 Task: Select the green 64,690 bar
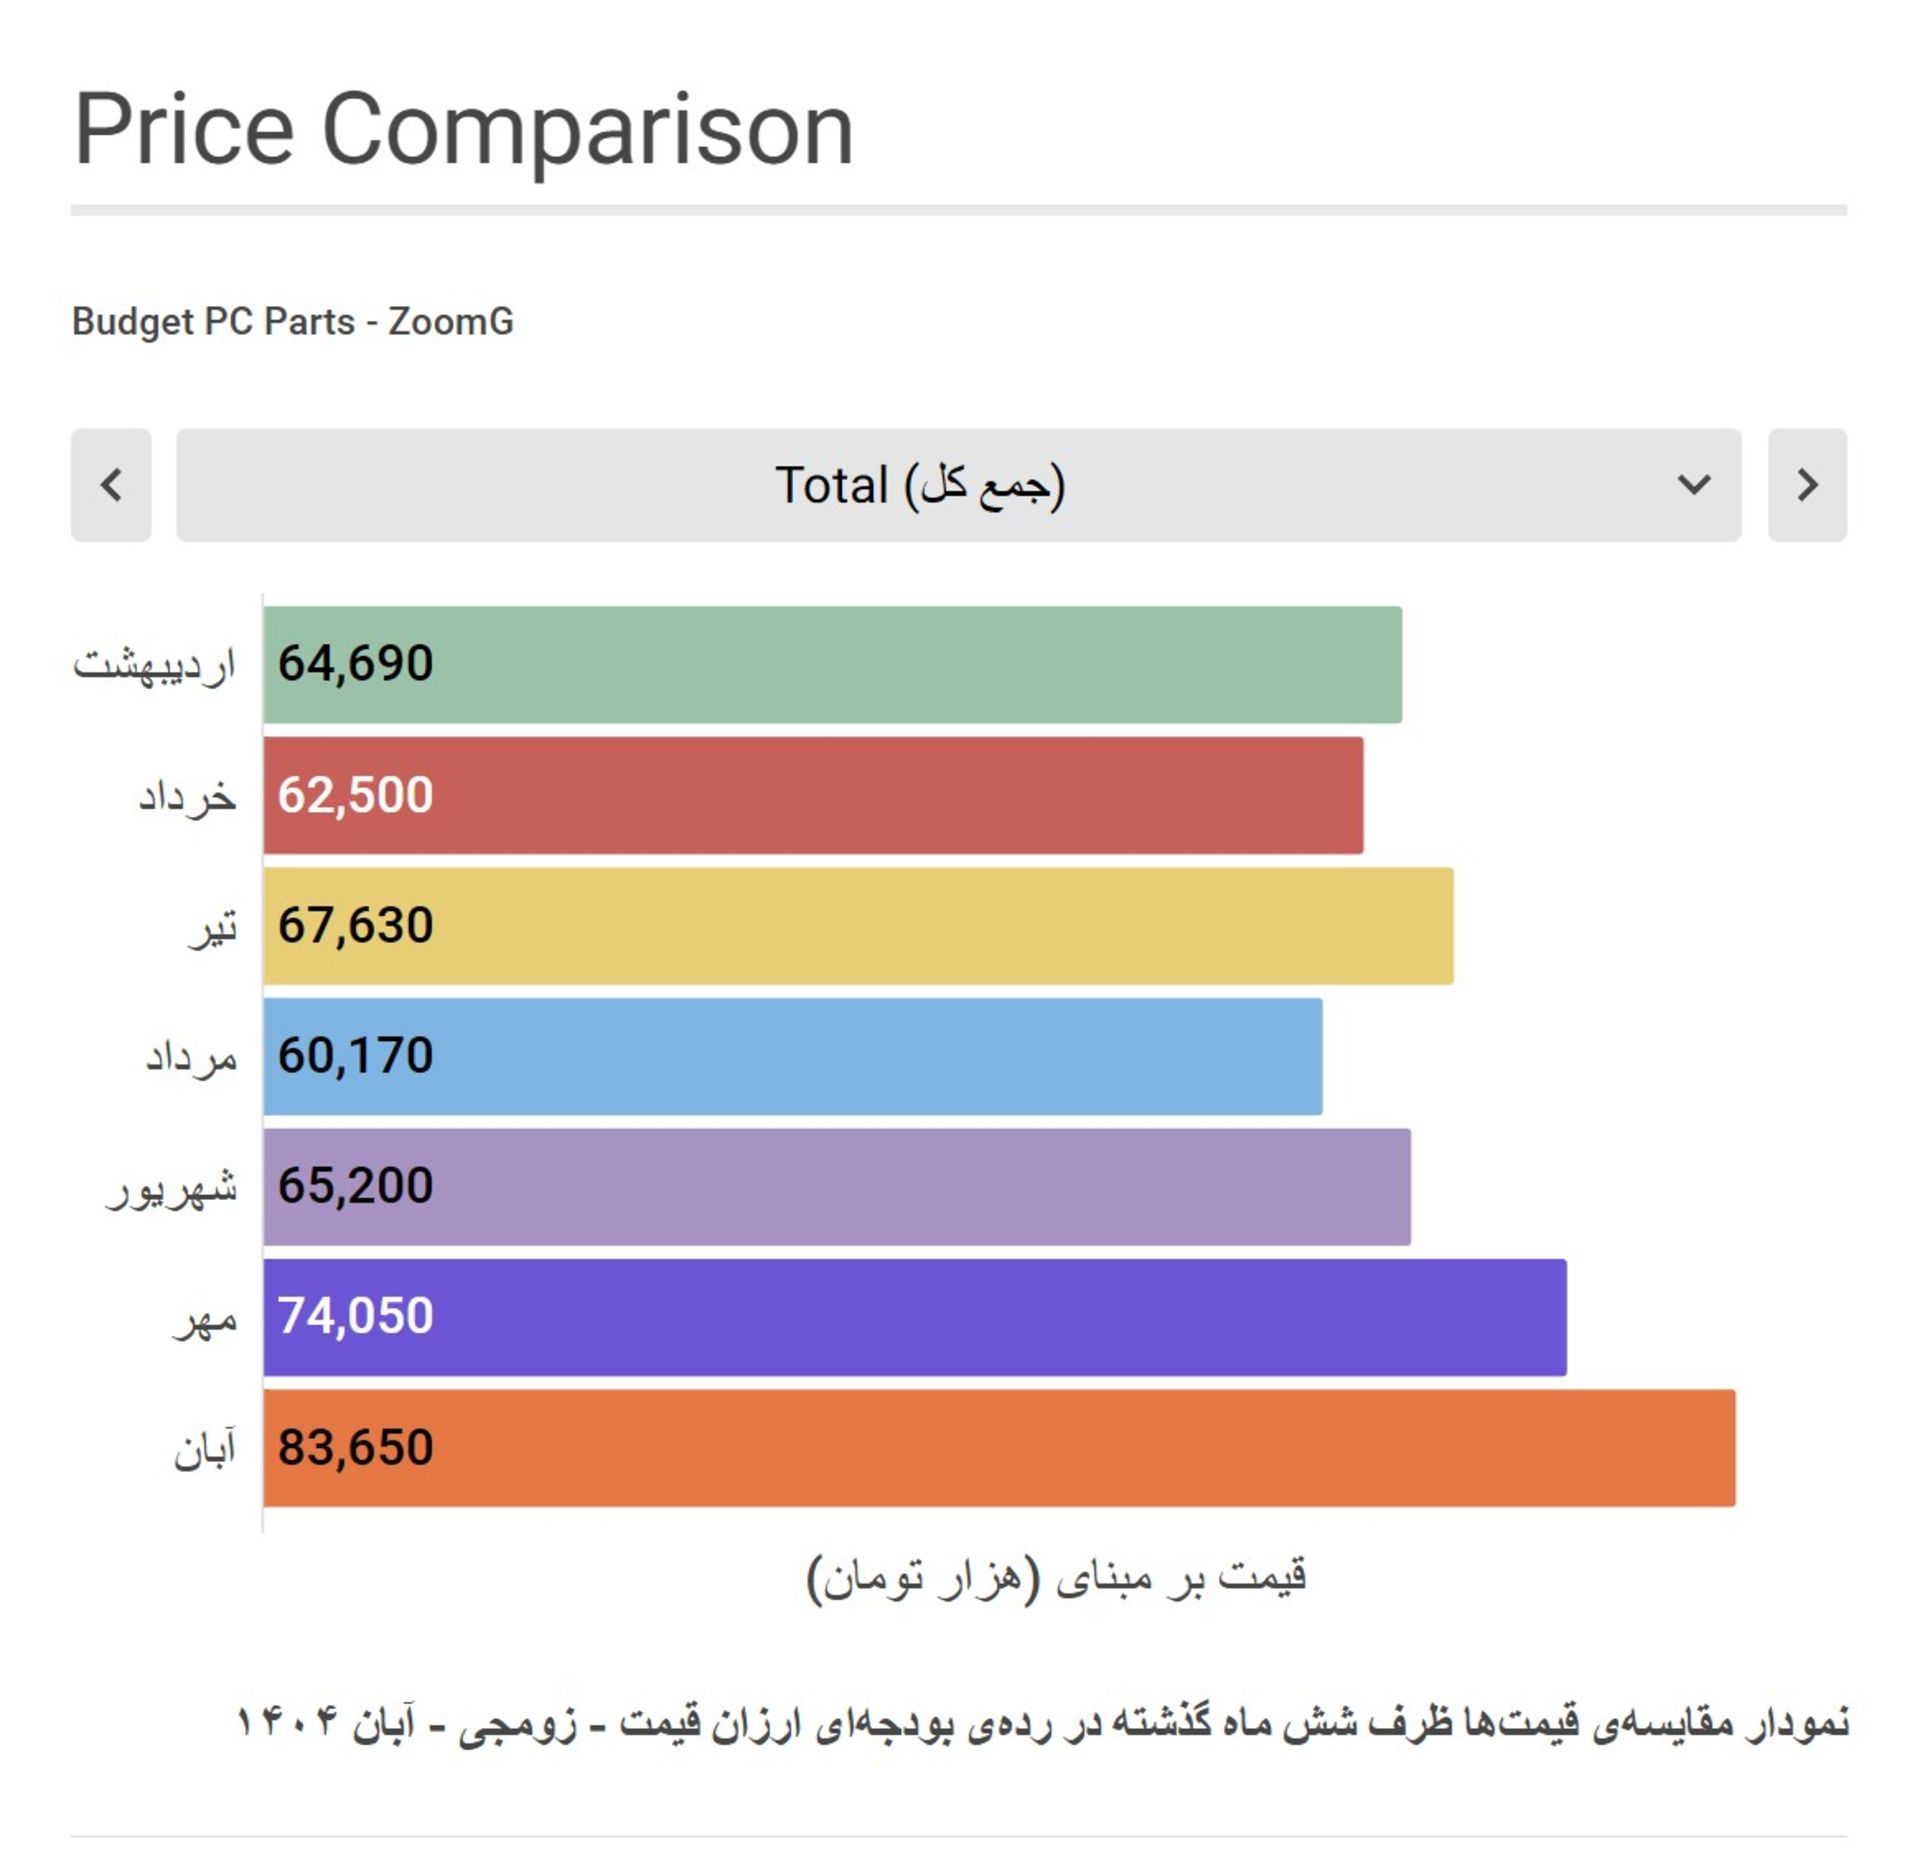832,664
